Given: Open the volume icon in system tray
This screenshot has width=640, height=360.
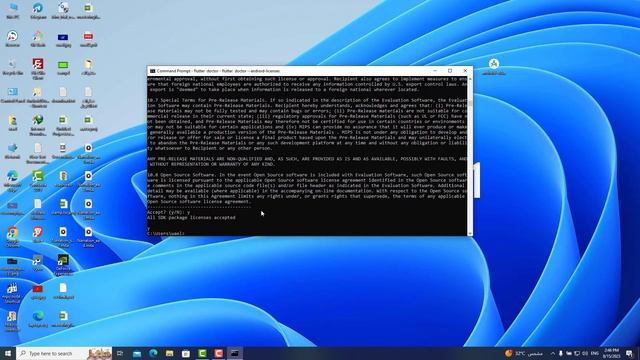Looking at the screenshot, I should 585,353.
